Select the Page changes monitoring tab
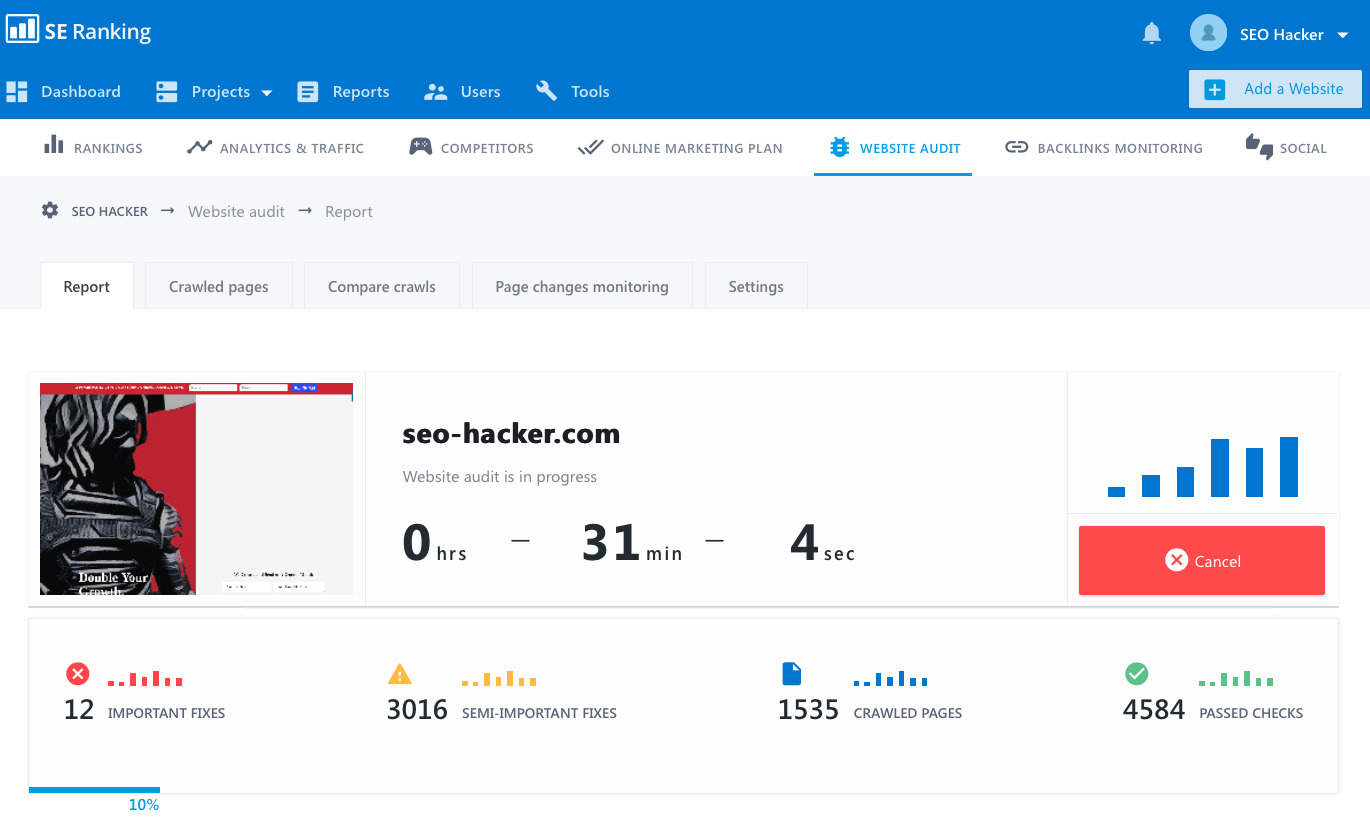The height and width of the screenshot is (832, 1370). [x=581, y=287]
